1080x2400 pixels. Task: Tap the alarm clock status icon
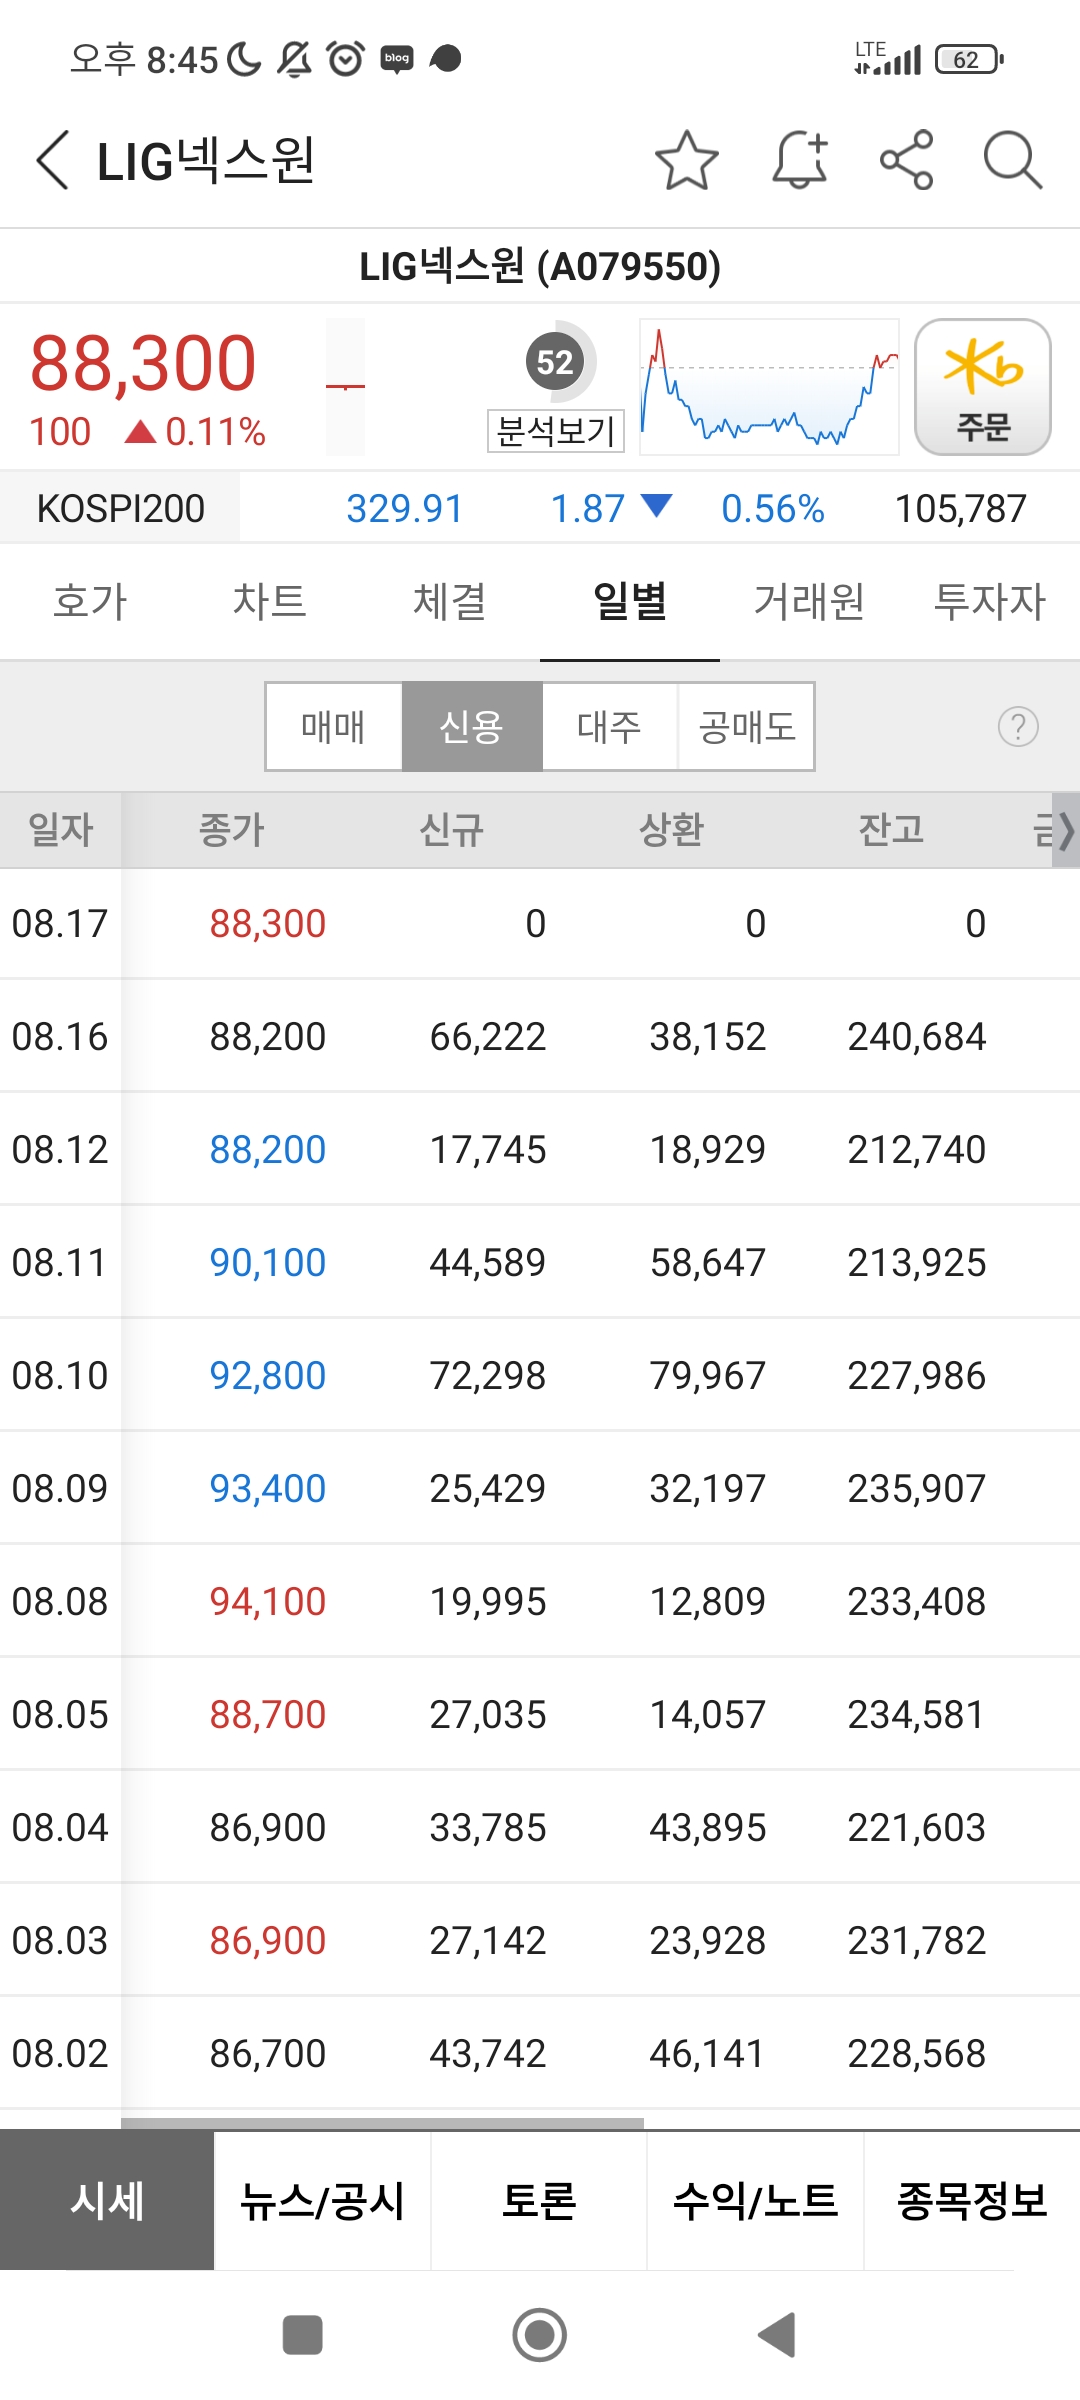[x=346, y=59]
